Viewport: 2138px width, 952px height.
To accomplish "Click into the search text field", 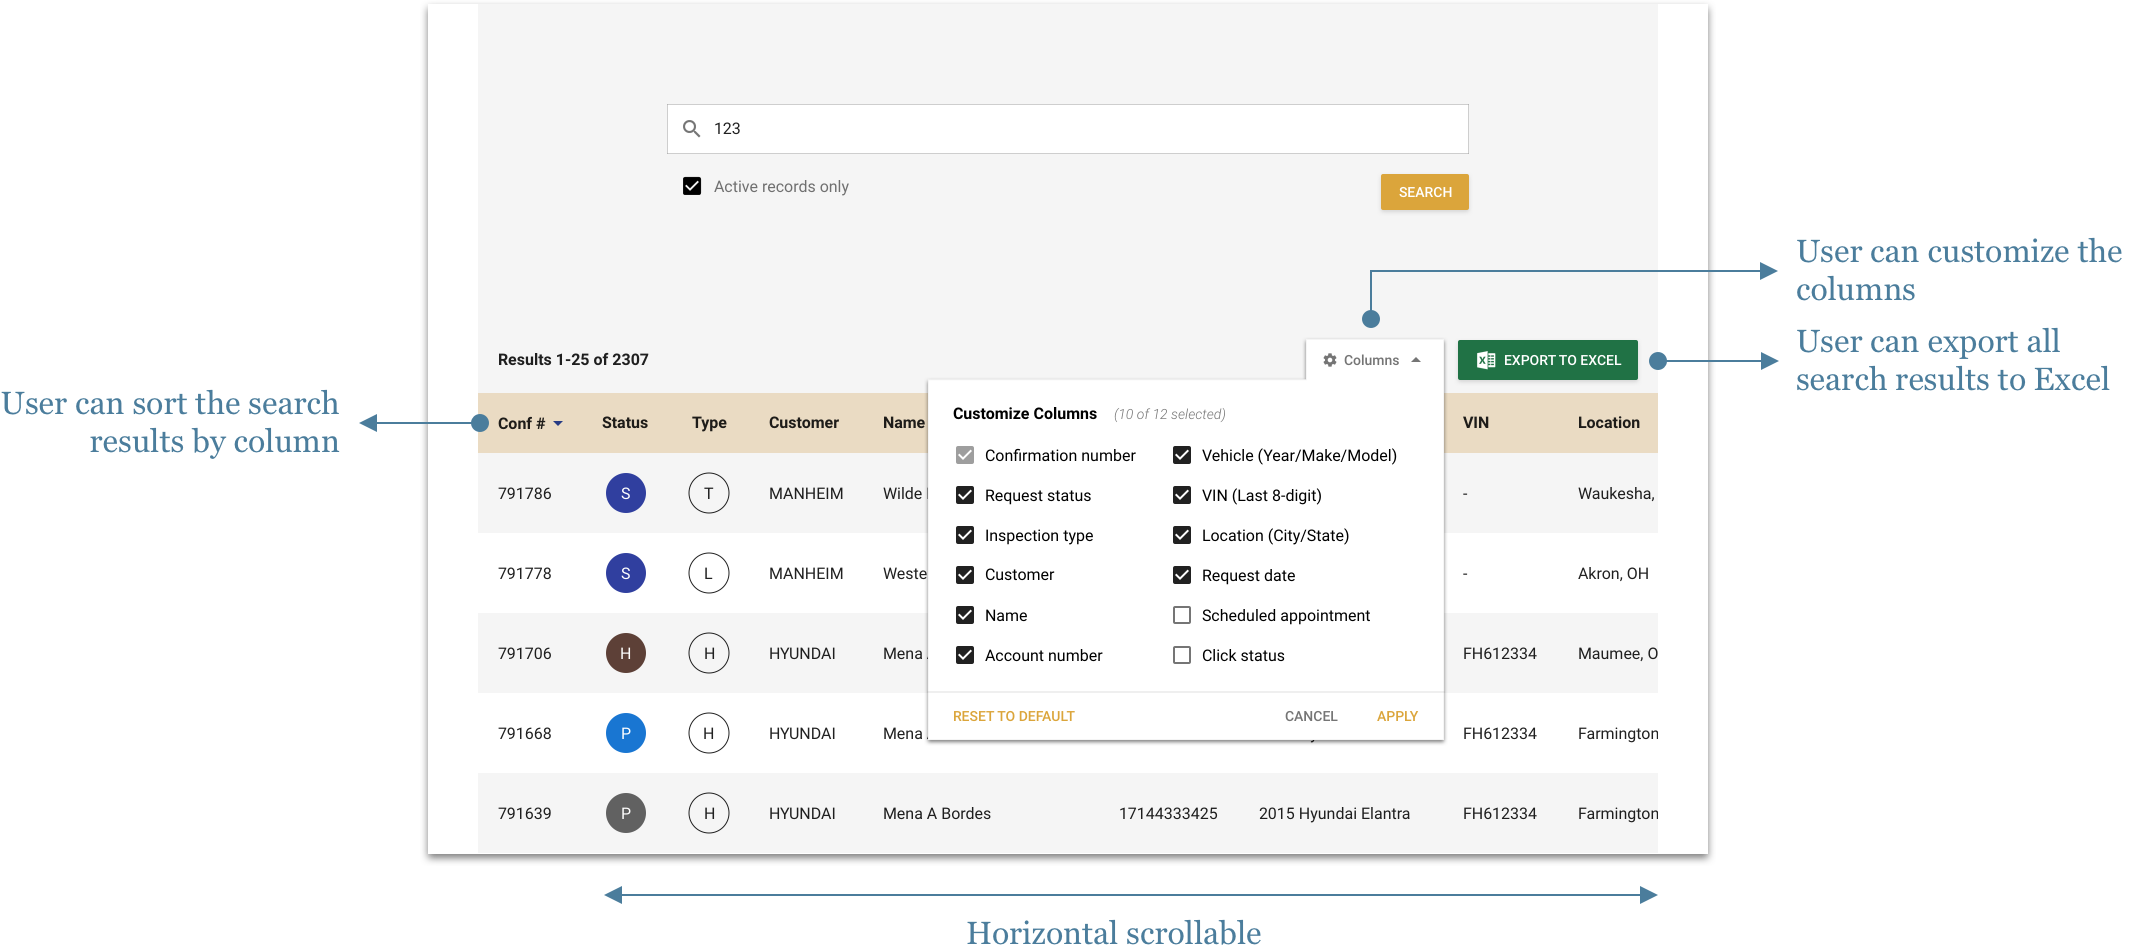I will 1080,129.
